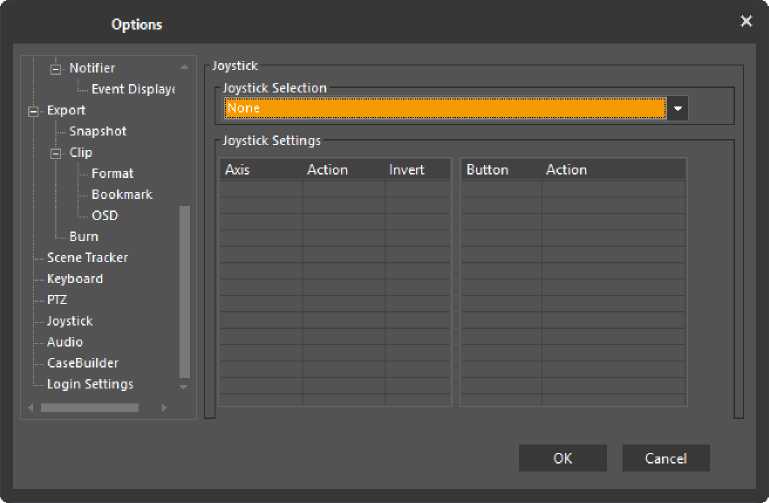Click OK to confirm options
Screen dimensions: 769x503
pos(562,458)
